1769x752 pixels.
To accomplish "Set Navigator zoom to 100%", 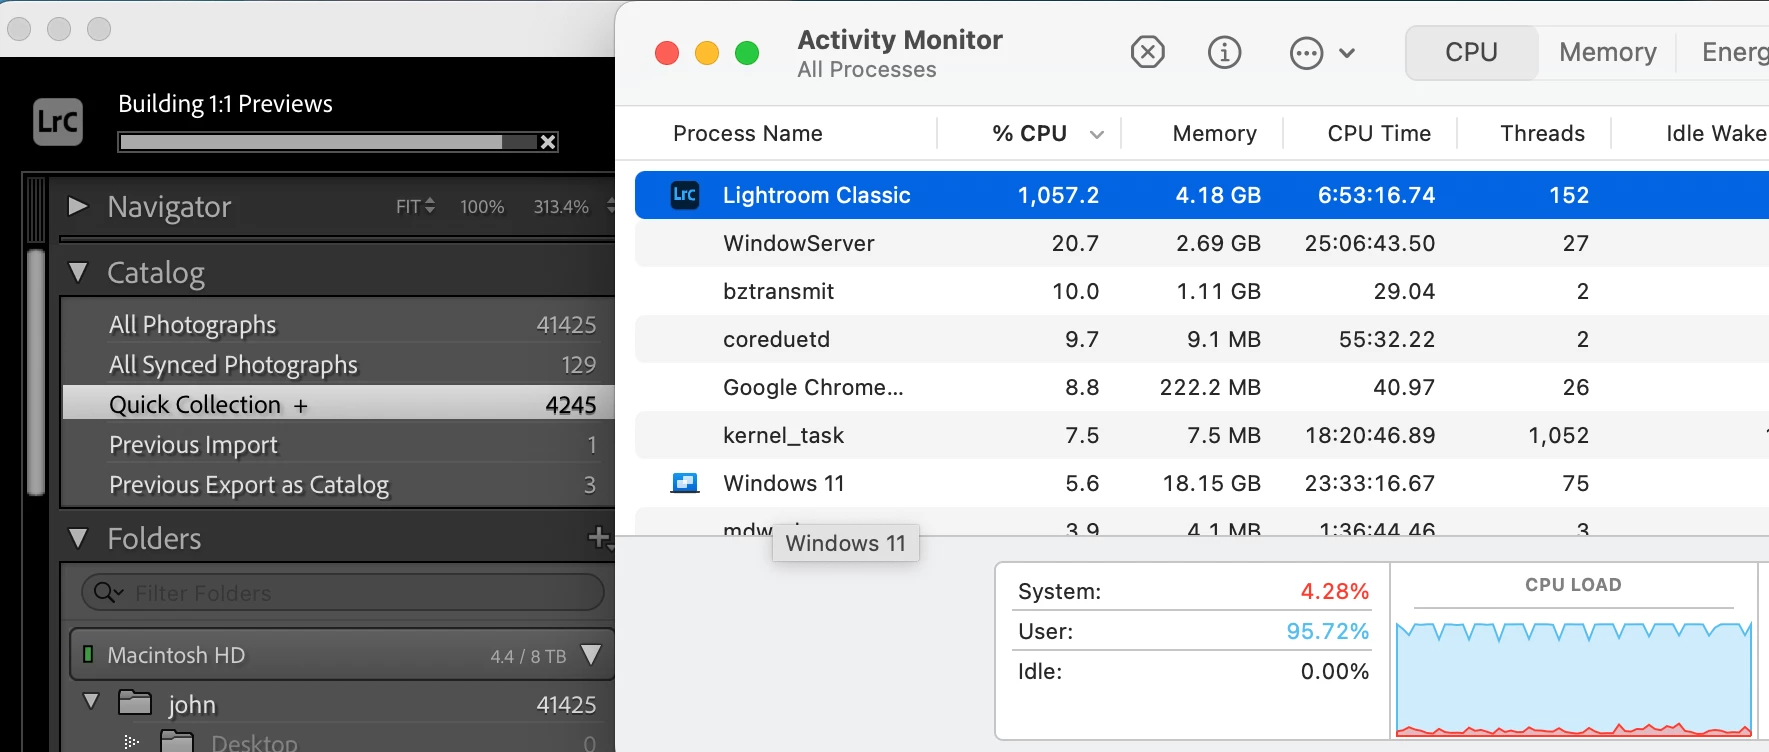I will pyautogui.click(x=482, y=207).
